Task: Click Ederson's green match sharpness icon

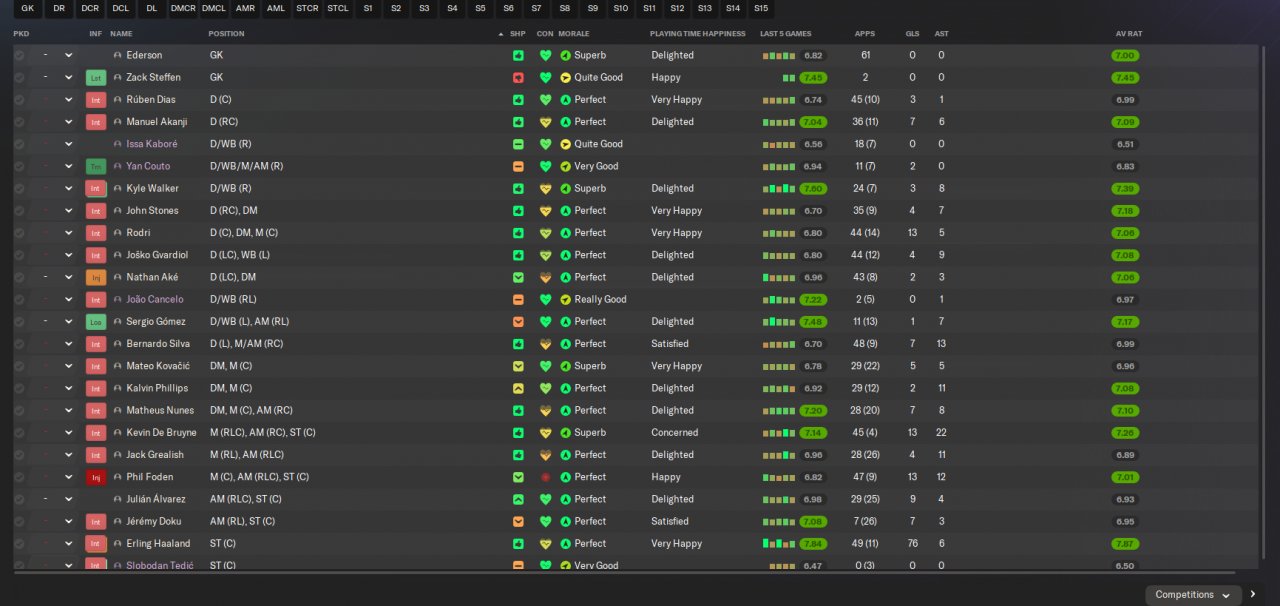Action: tap(518, 55)
